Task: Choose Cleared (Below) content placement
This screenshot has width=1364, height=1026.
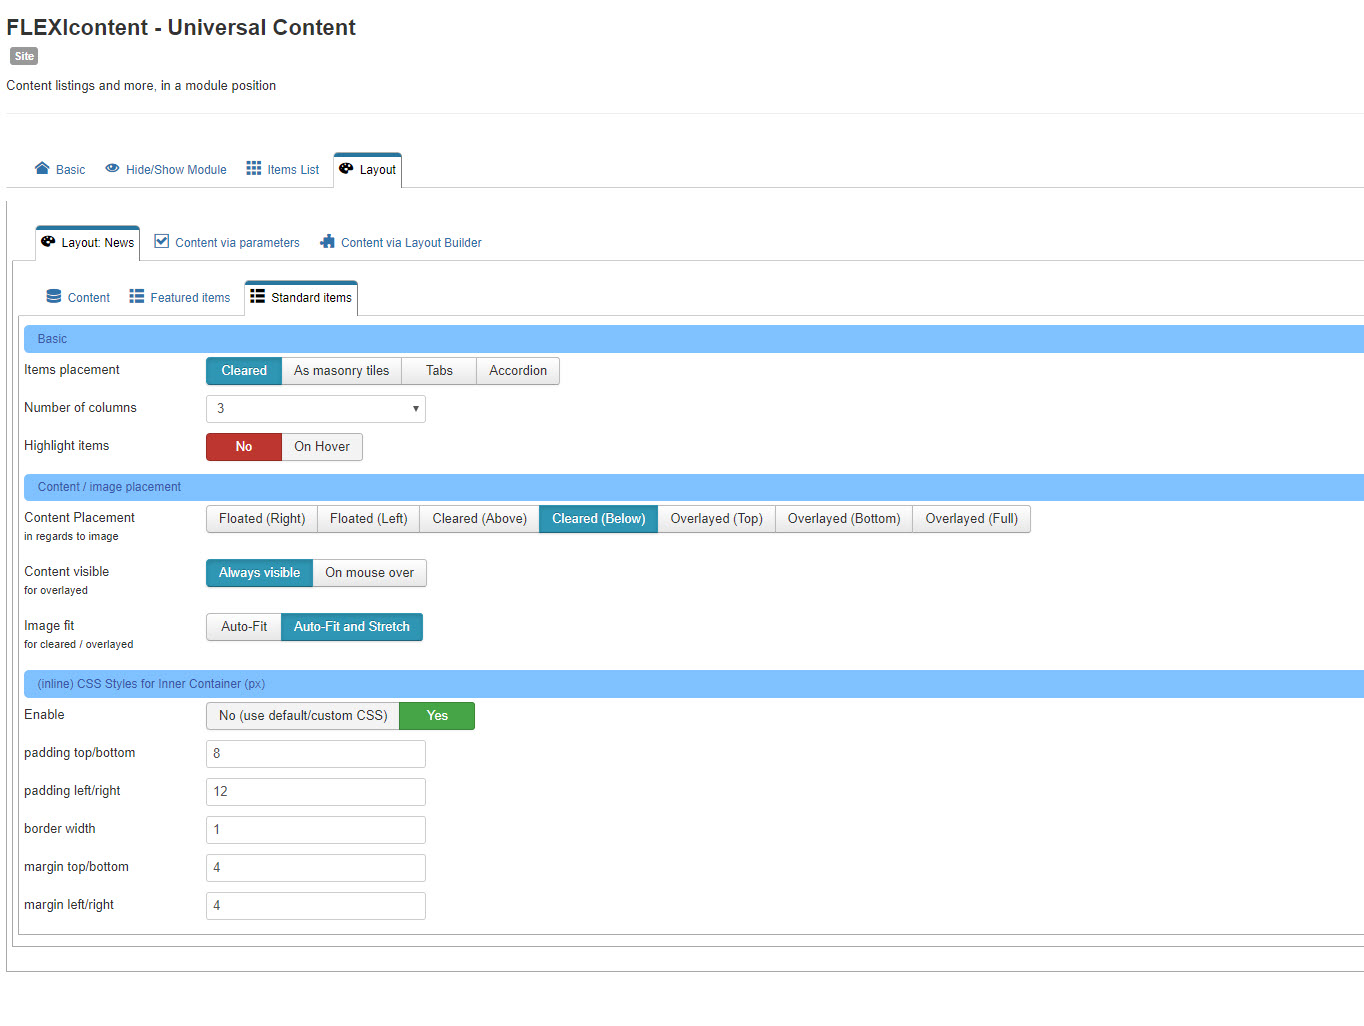Action: click(599, 519)
